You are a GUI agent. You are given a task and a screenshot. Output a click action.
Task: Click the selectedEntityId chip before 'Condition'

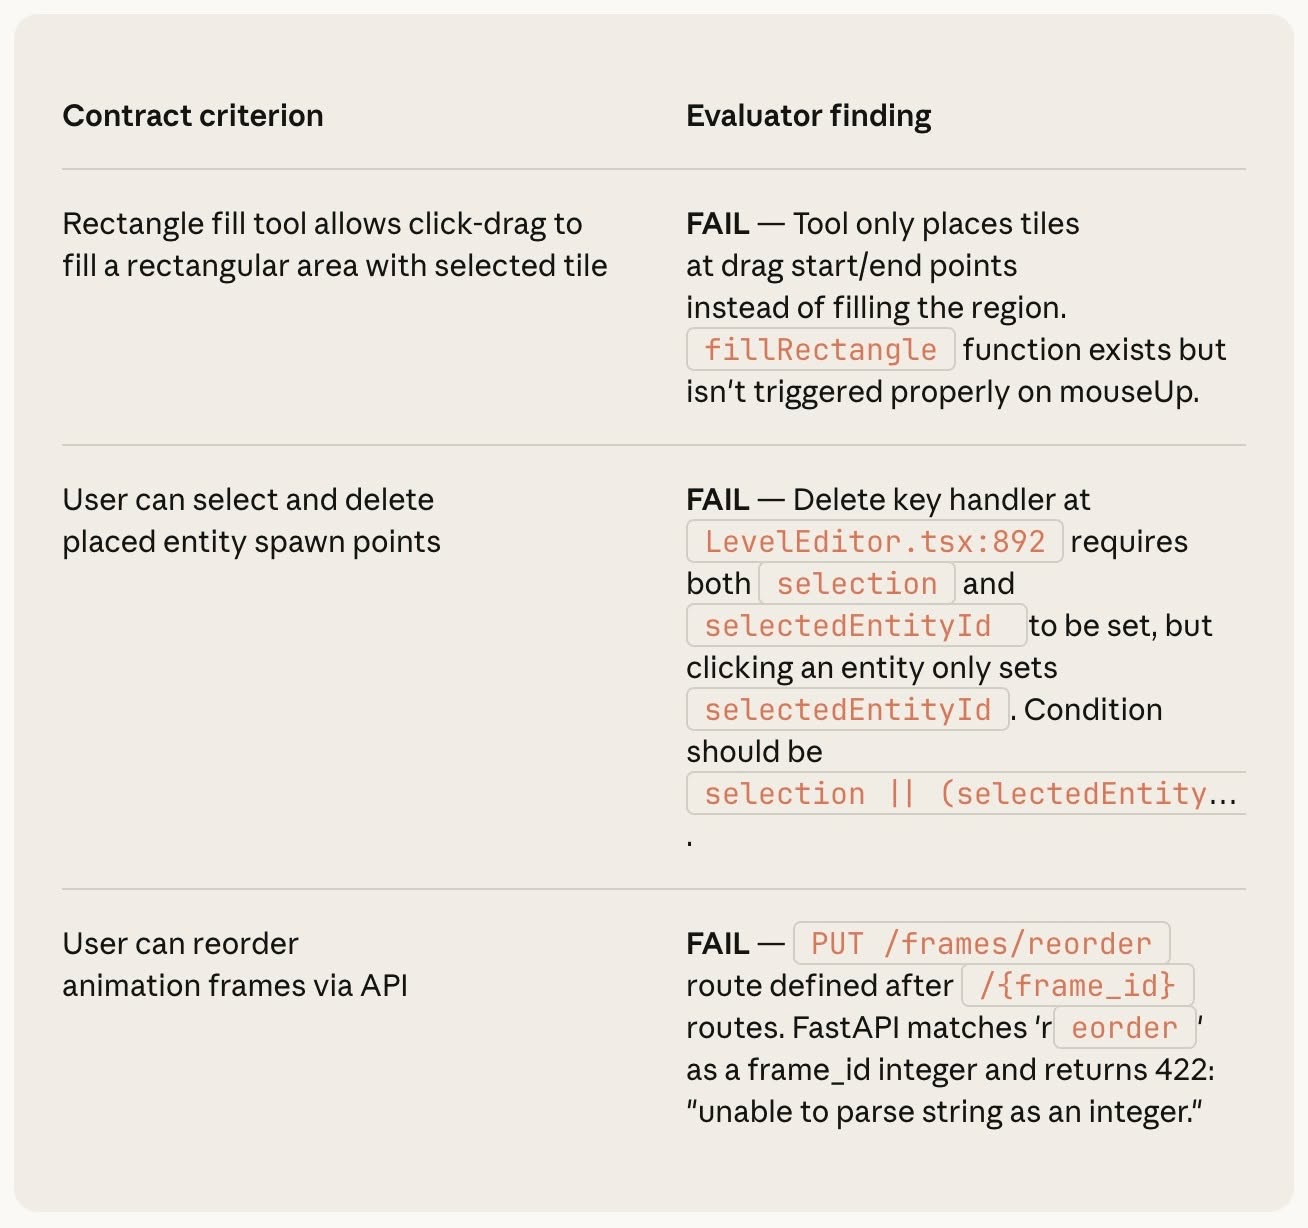(848, 710)
